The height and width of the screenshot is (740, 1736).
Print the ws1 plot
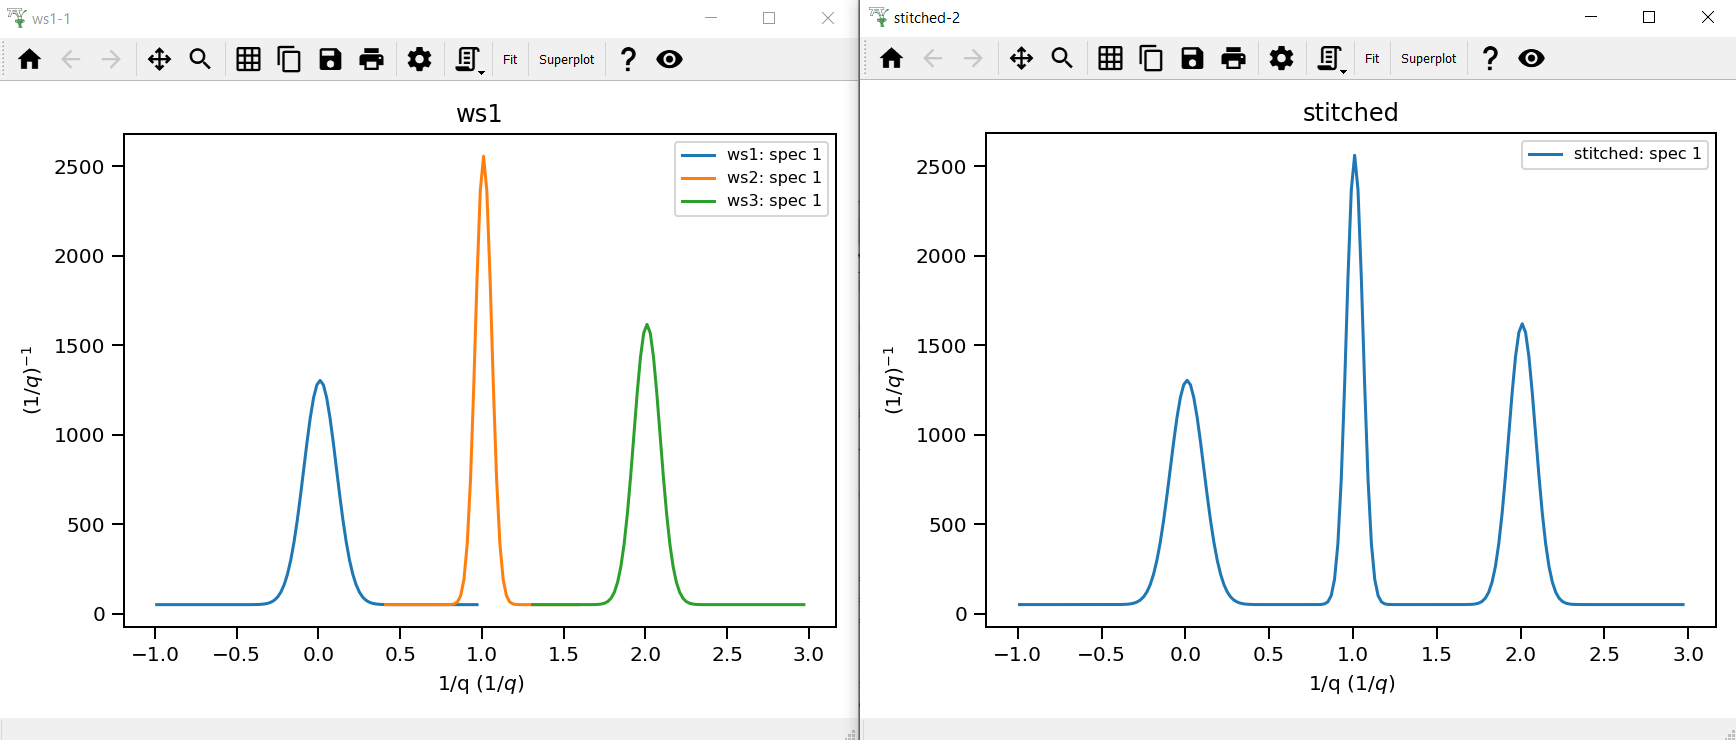click(371, 60)
